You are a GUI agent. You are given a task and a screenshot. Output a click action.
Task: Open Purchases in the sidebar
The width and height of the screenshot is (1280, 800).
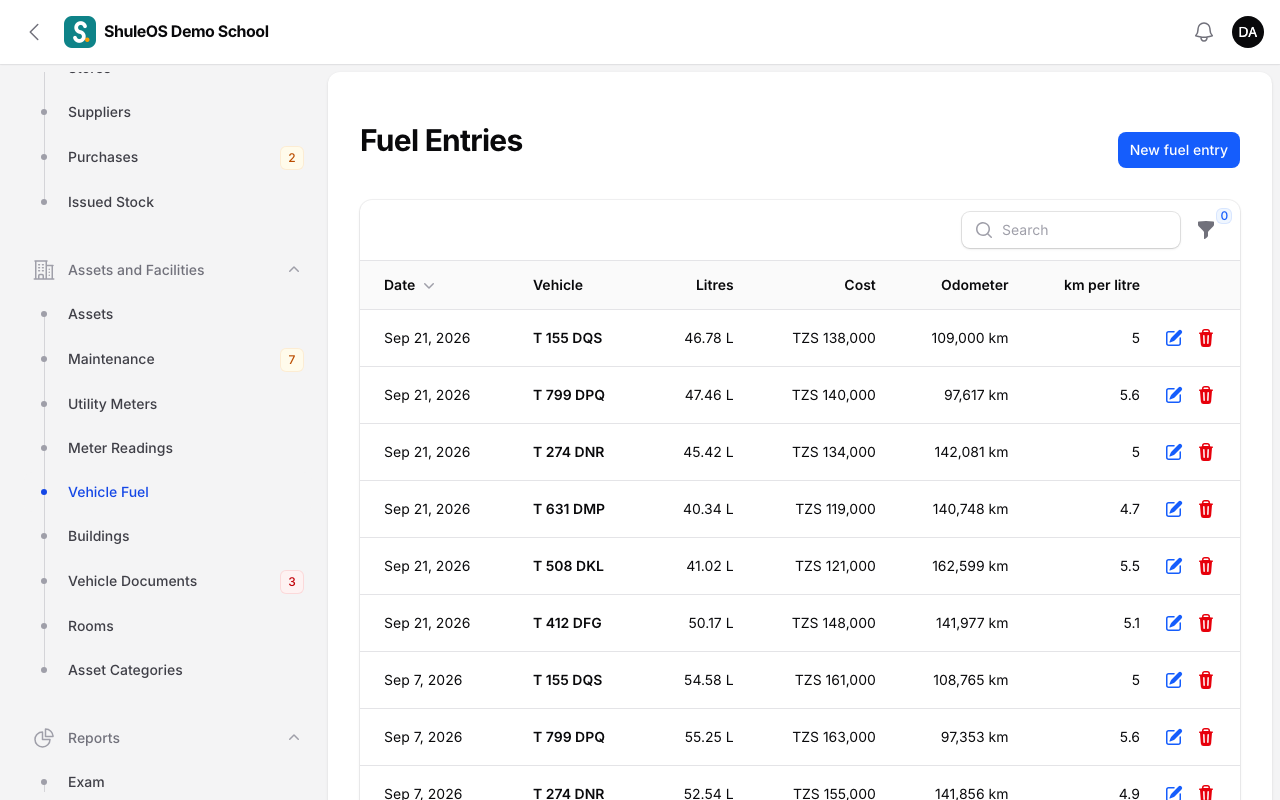pyautogui.click(x=103, y=157)
